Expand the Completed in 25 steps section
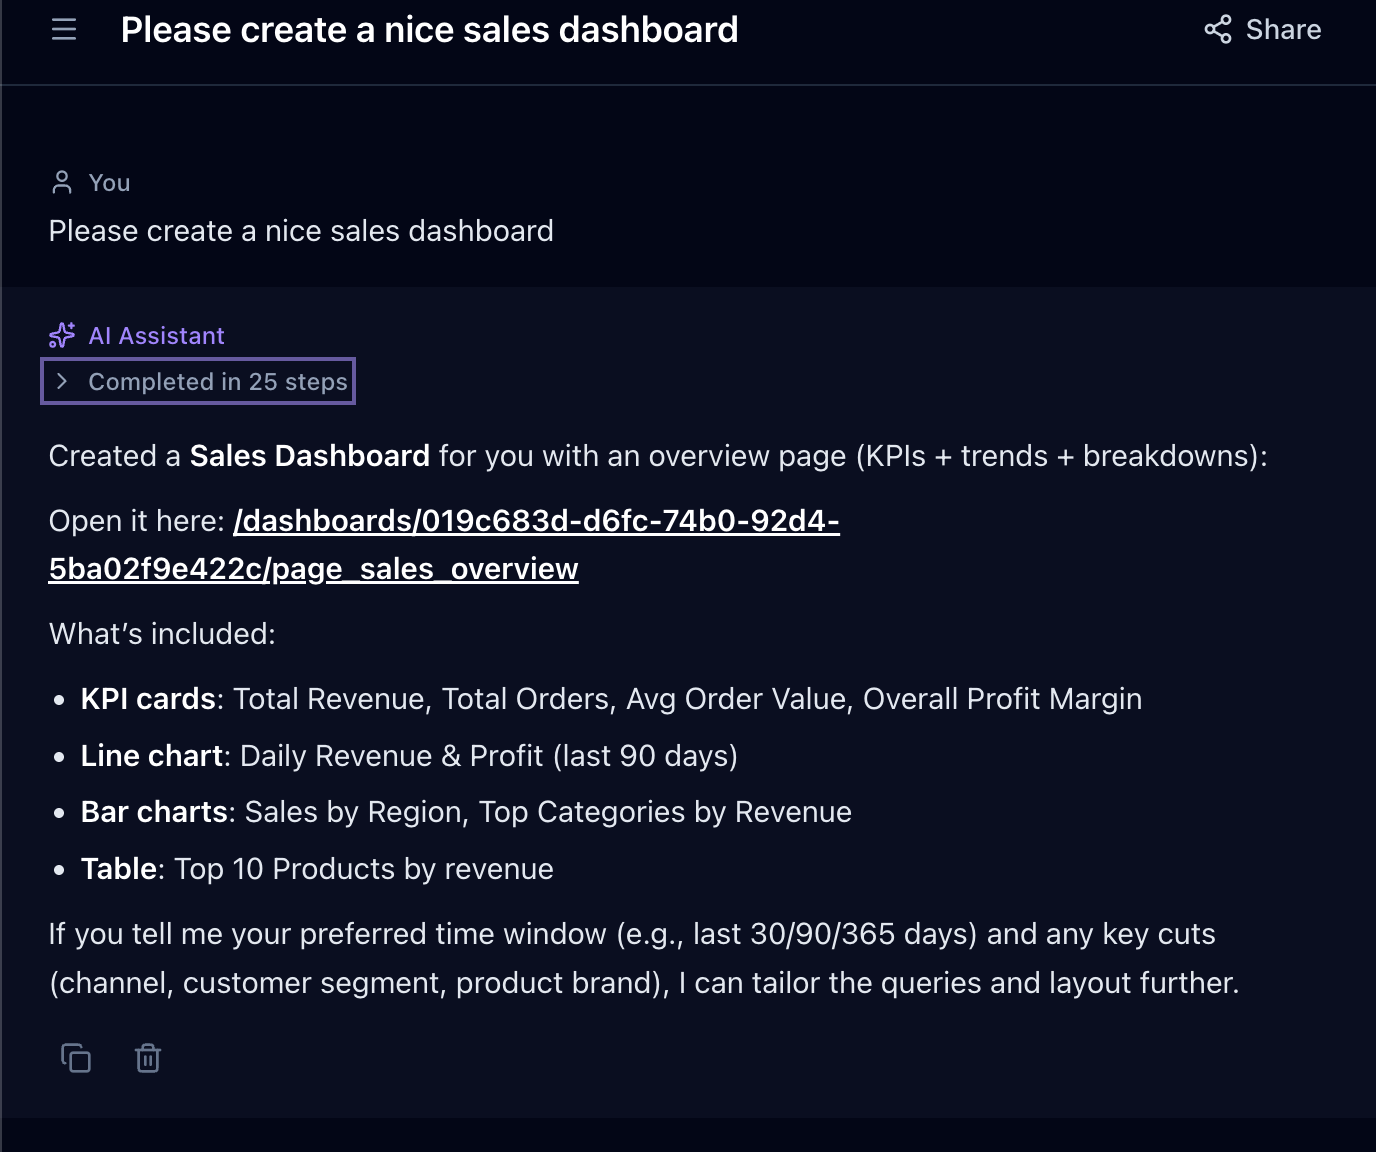The image size is (1376, 1152). (217, 382)
